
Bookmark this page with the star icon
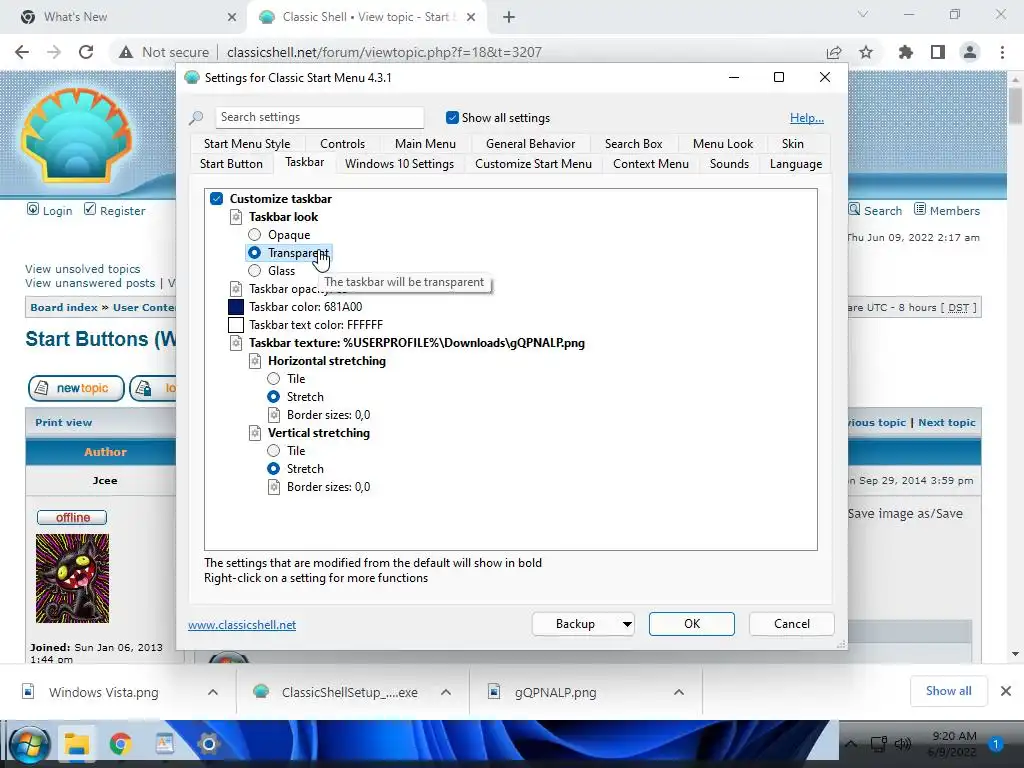866,52
